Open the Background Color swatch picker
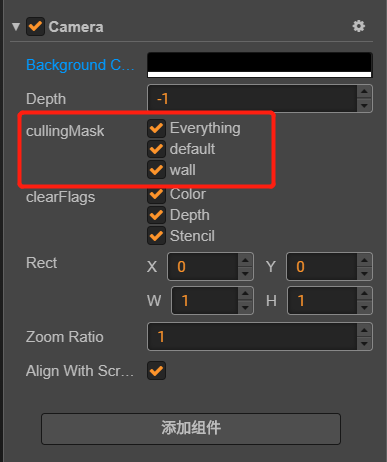The image size is (387, 462). [260, 65]
